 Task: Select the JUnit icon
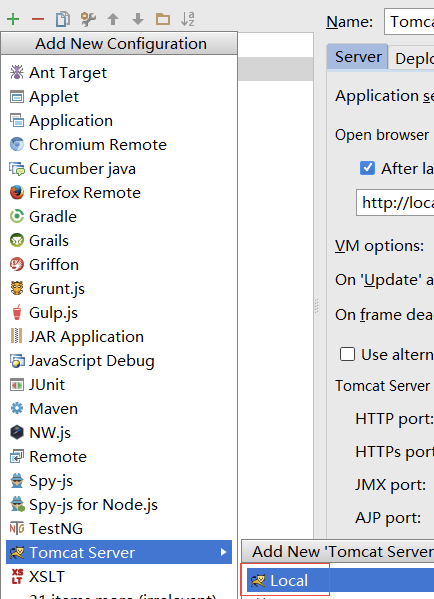[x=17, y=385]
